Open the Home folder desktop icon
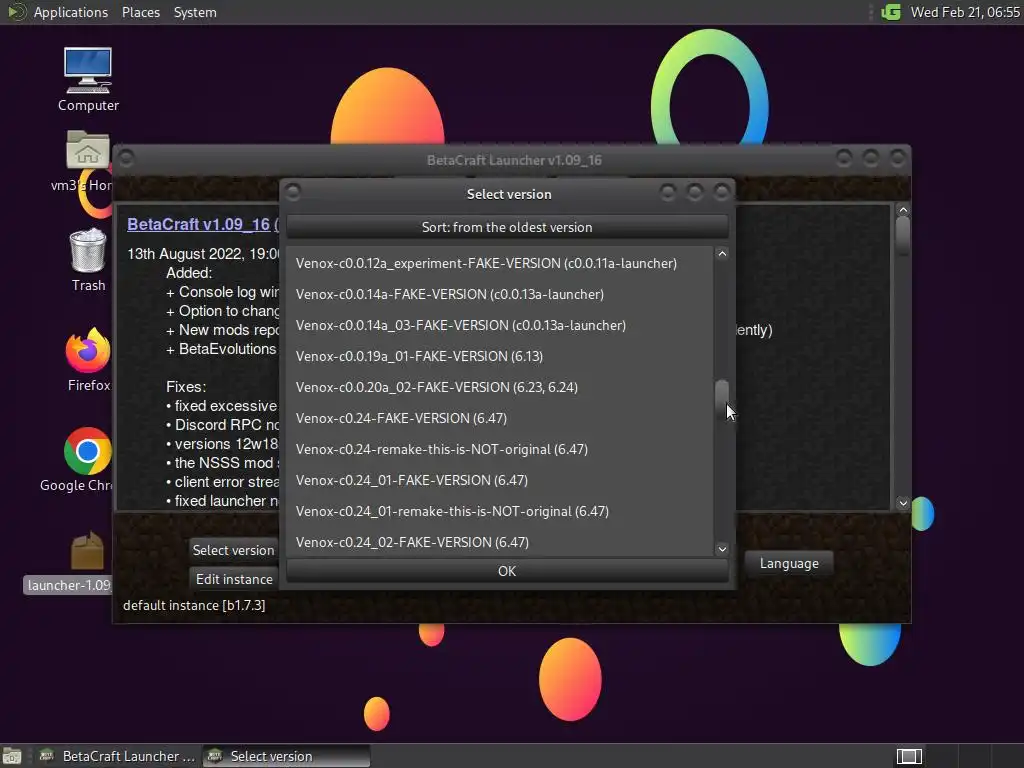The width and height of the screenshot is (1024, 768). click(x=88, y=161)
